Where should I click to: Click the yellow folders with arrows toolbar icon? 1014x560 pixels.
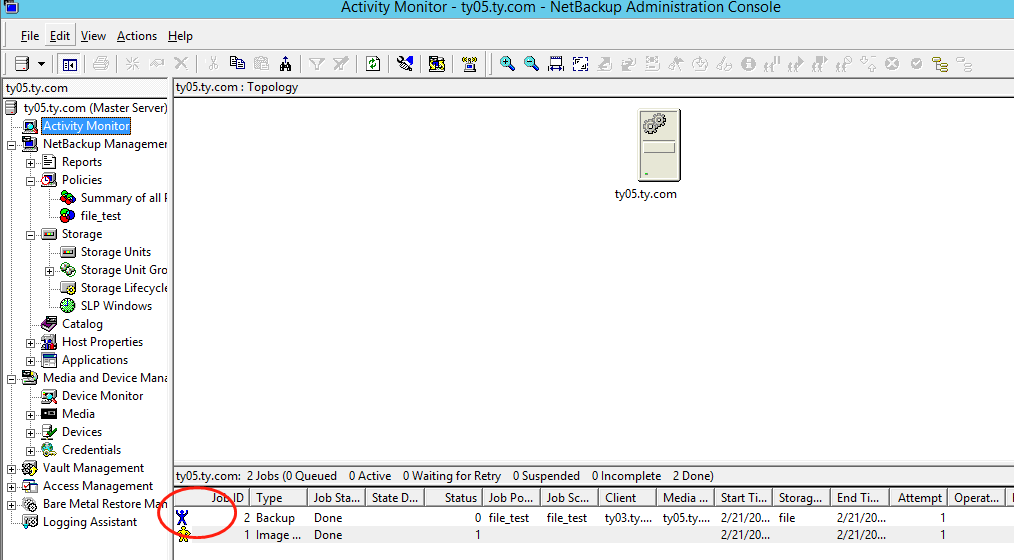[x=437, y=63]
